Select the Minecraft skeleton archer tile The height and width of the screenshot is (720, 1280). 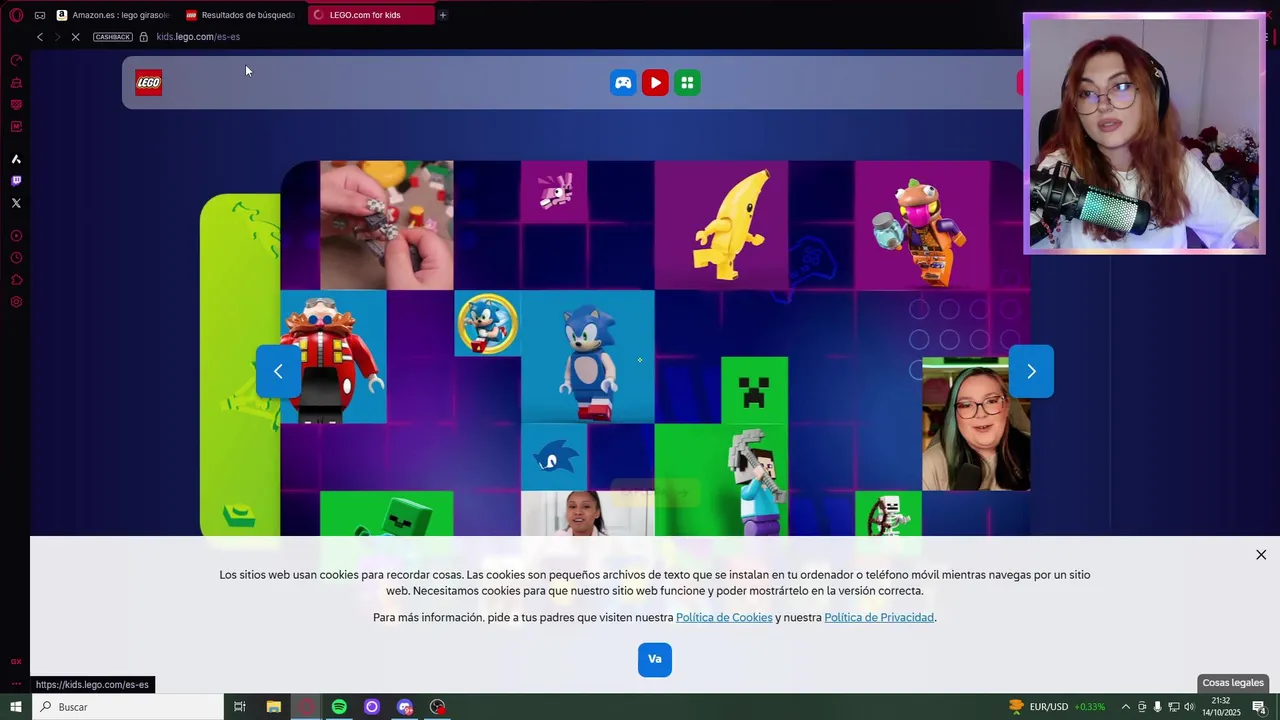(x=888, y=514)
